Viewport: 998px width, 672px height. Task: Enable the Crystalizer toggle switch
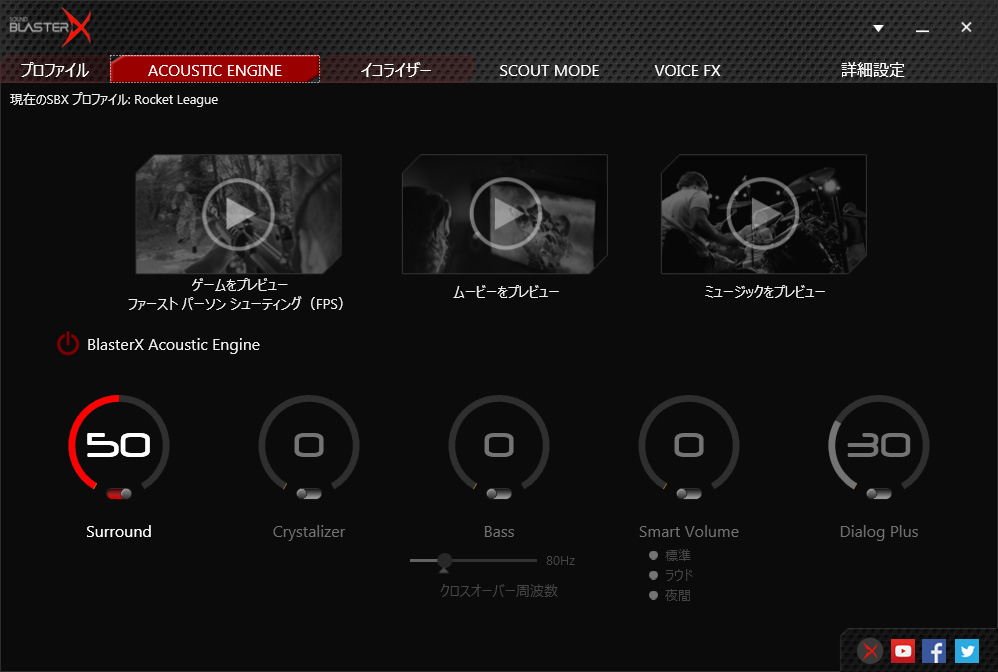click(309, 493)
